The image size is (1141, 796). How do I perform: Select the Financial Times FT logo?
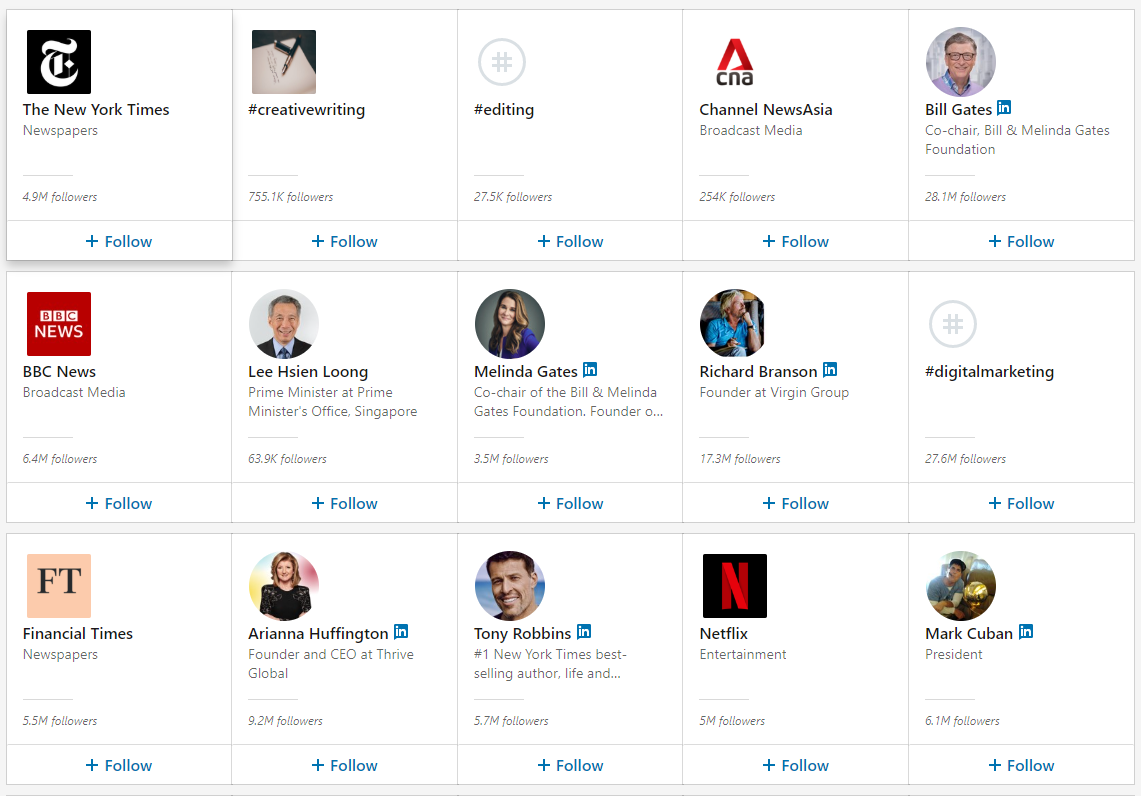click(x=59, y=586)
